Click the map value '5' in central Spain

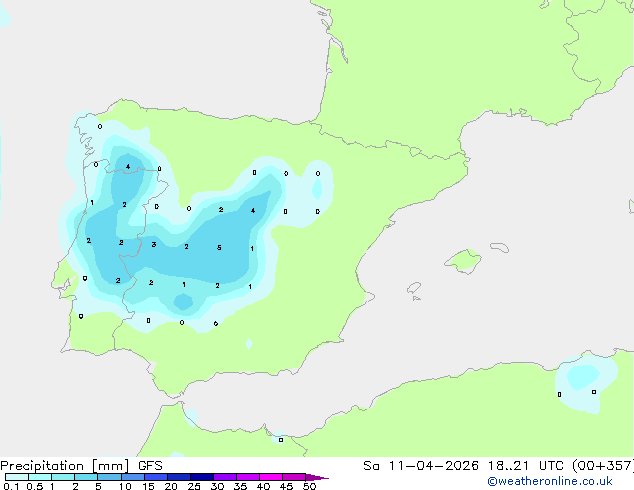pyautogui.click(x=219, y=247)
